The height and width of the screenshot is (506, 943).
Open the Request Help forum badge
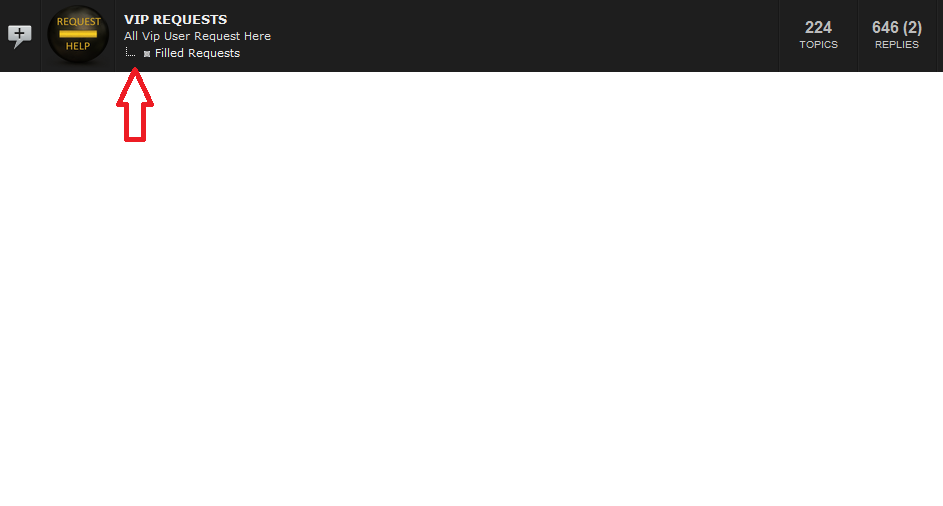coord(78,34)
